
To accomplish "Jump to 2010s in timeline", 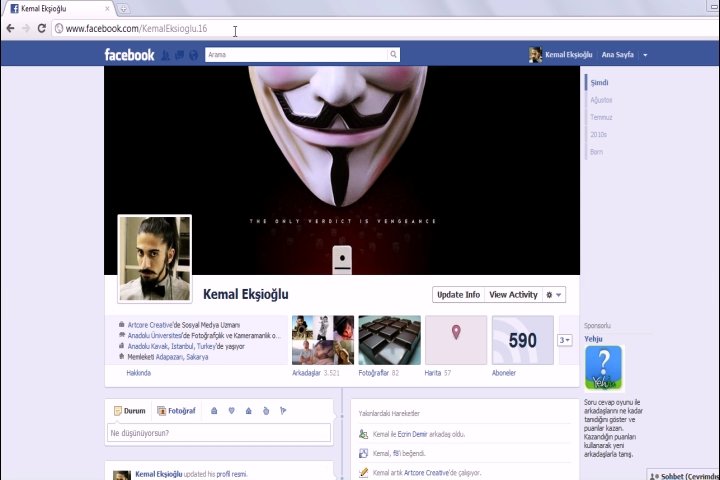I will click(598, 135).
